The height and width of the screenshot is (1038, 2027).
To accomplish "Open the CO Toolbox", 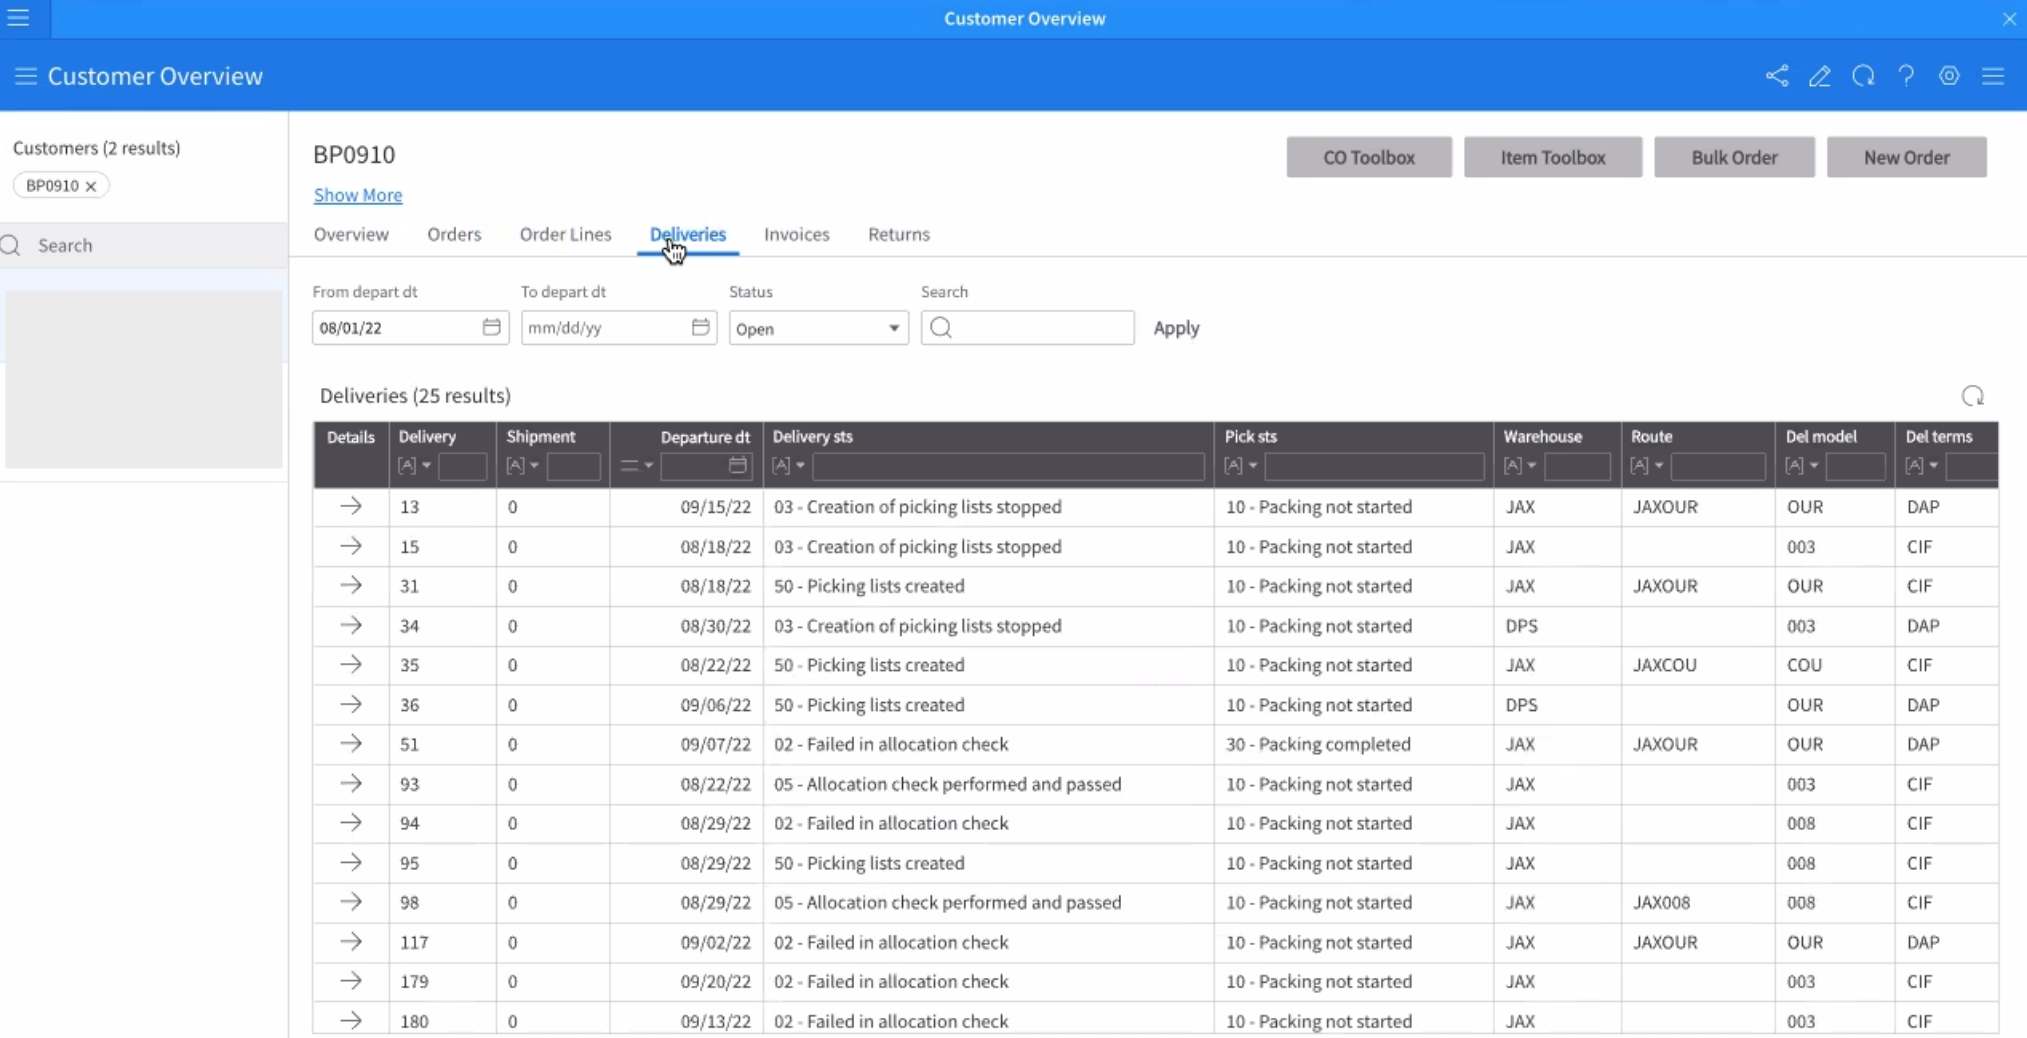I will coord(1368,157).
